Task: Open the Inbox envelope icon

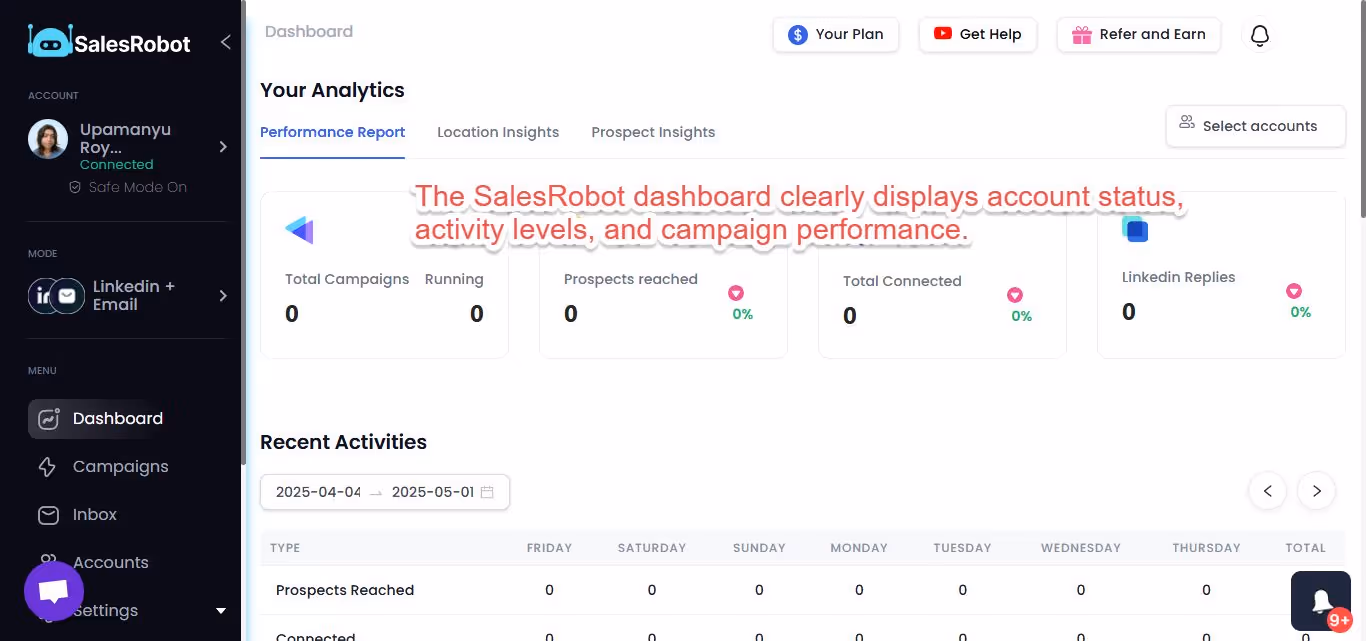Action: click(48, 514)
